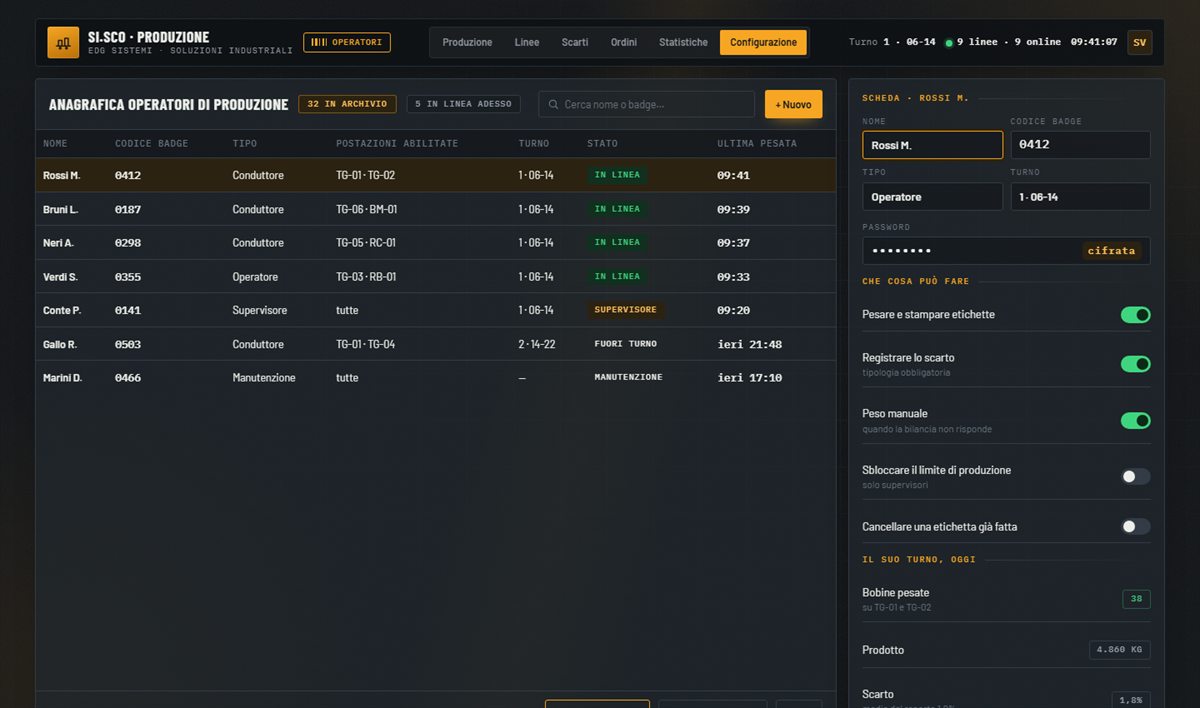Open the Linee tab
Screen dimensions: 1200x708
coord(527,42)
